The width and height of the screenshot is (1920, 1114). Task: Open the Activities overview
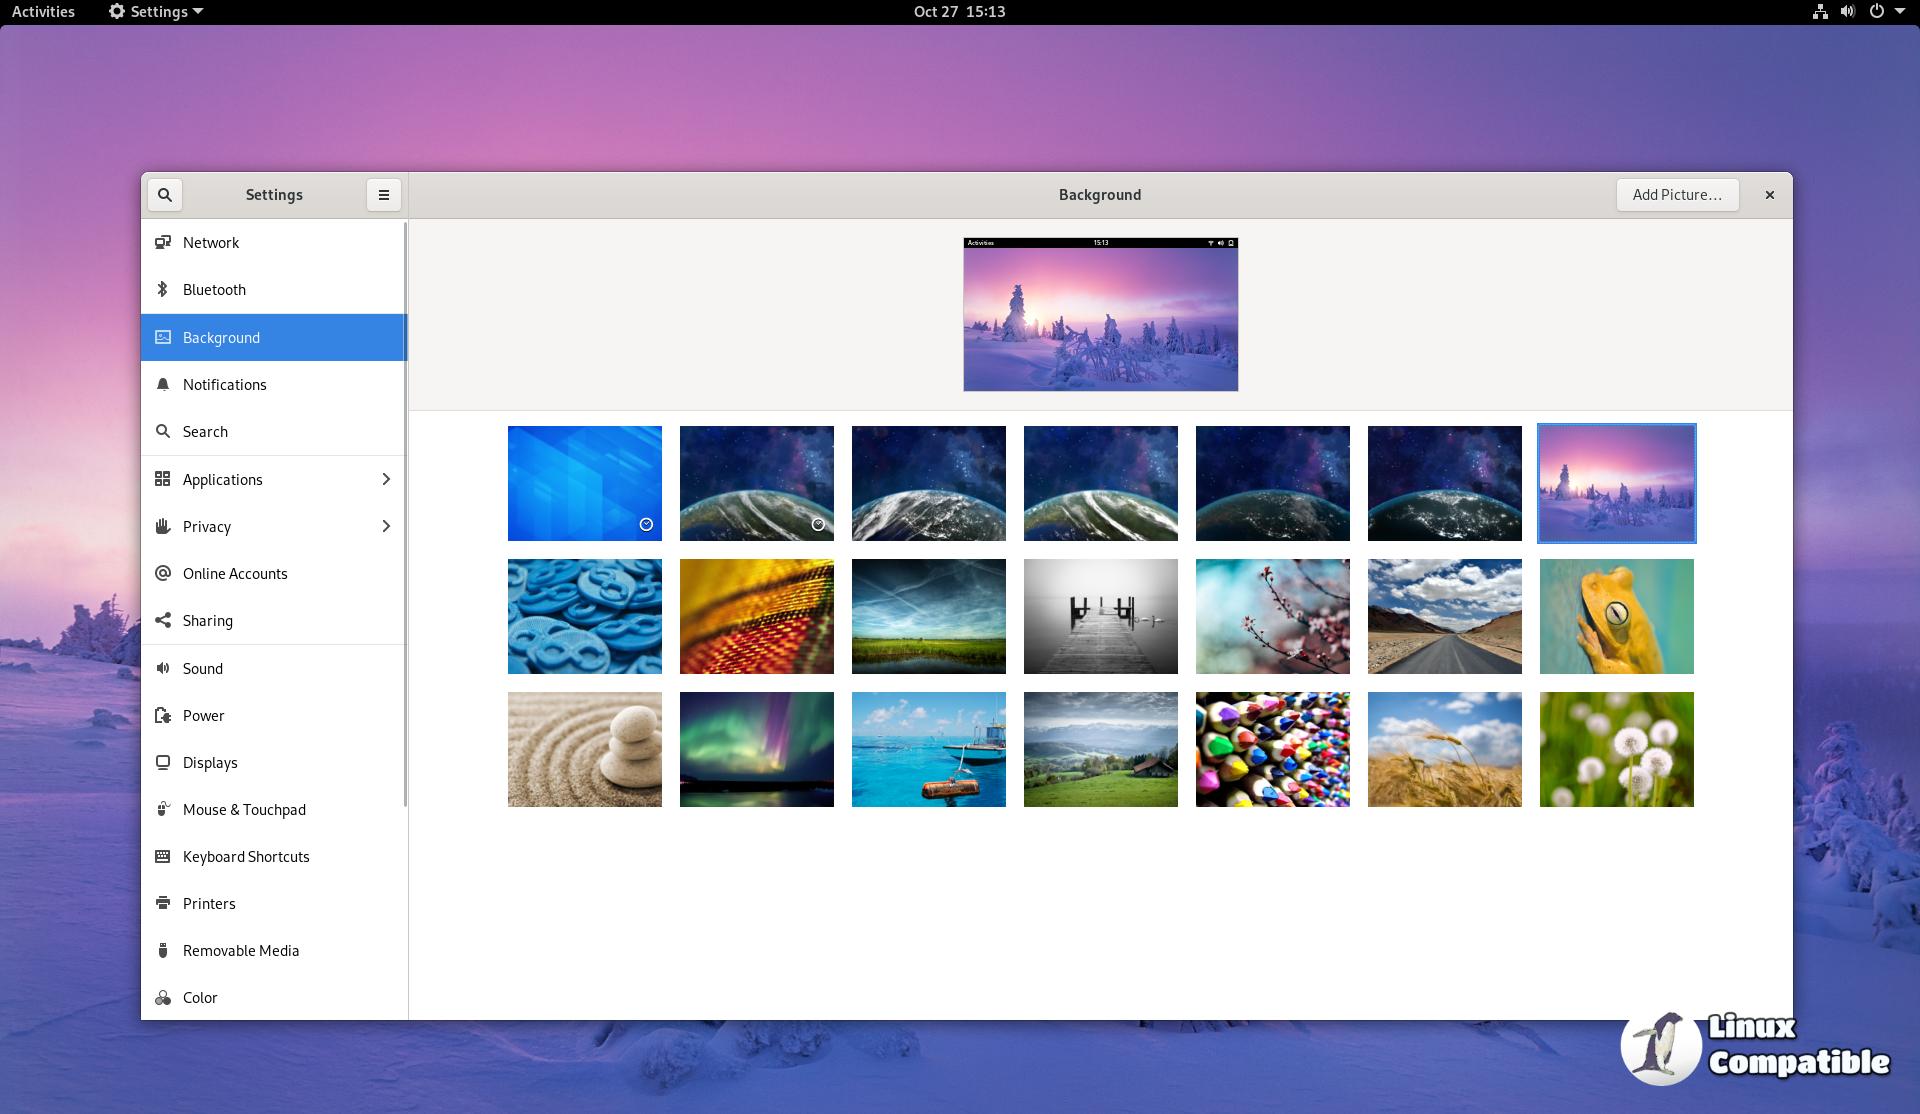(43, 12)
